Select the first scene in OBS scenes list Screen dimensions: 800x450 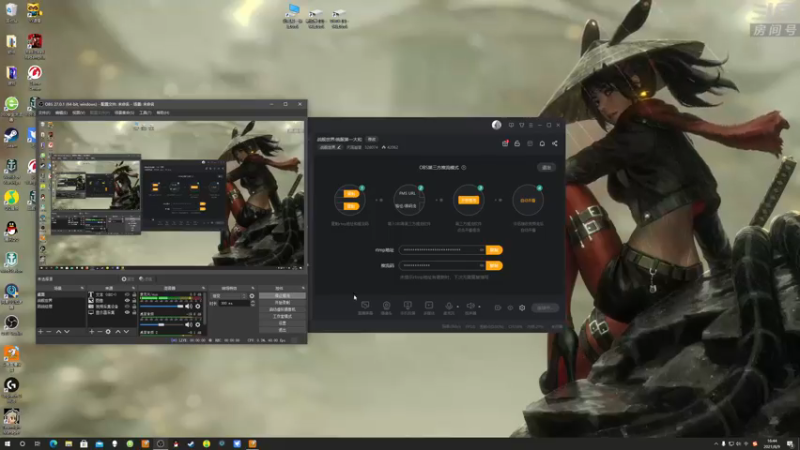61,295
